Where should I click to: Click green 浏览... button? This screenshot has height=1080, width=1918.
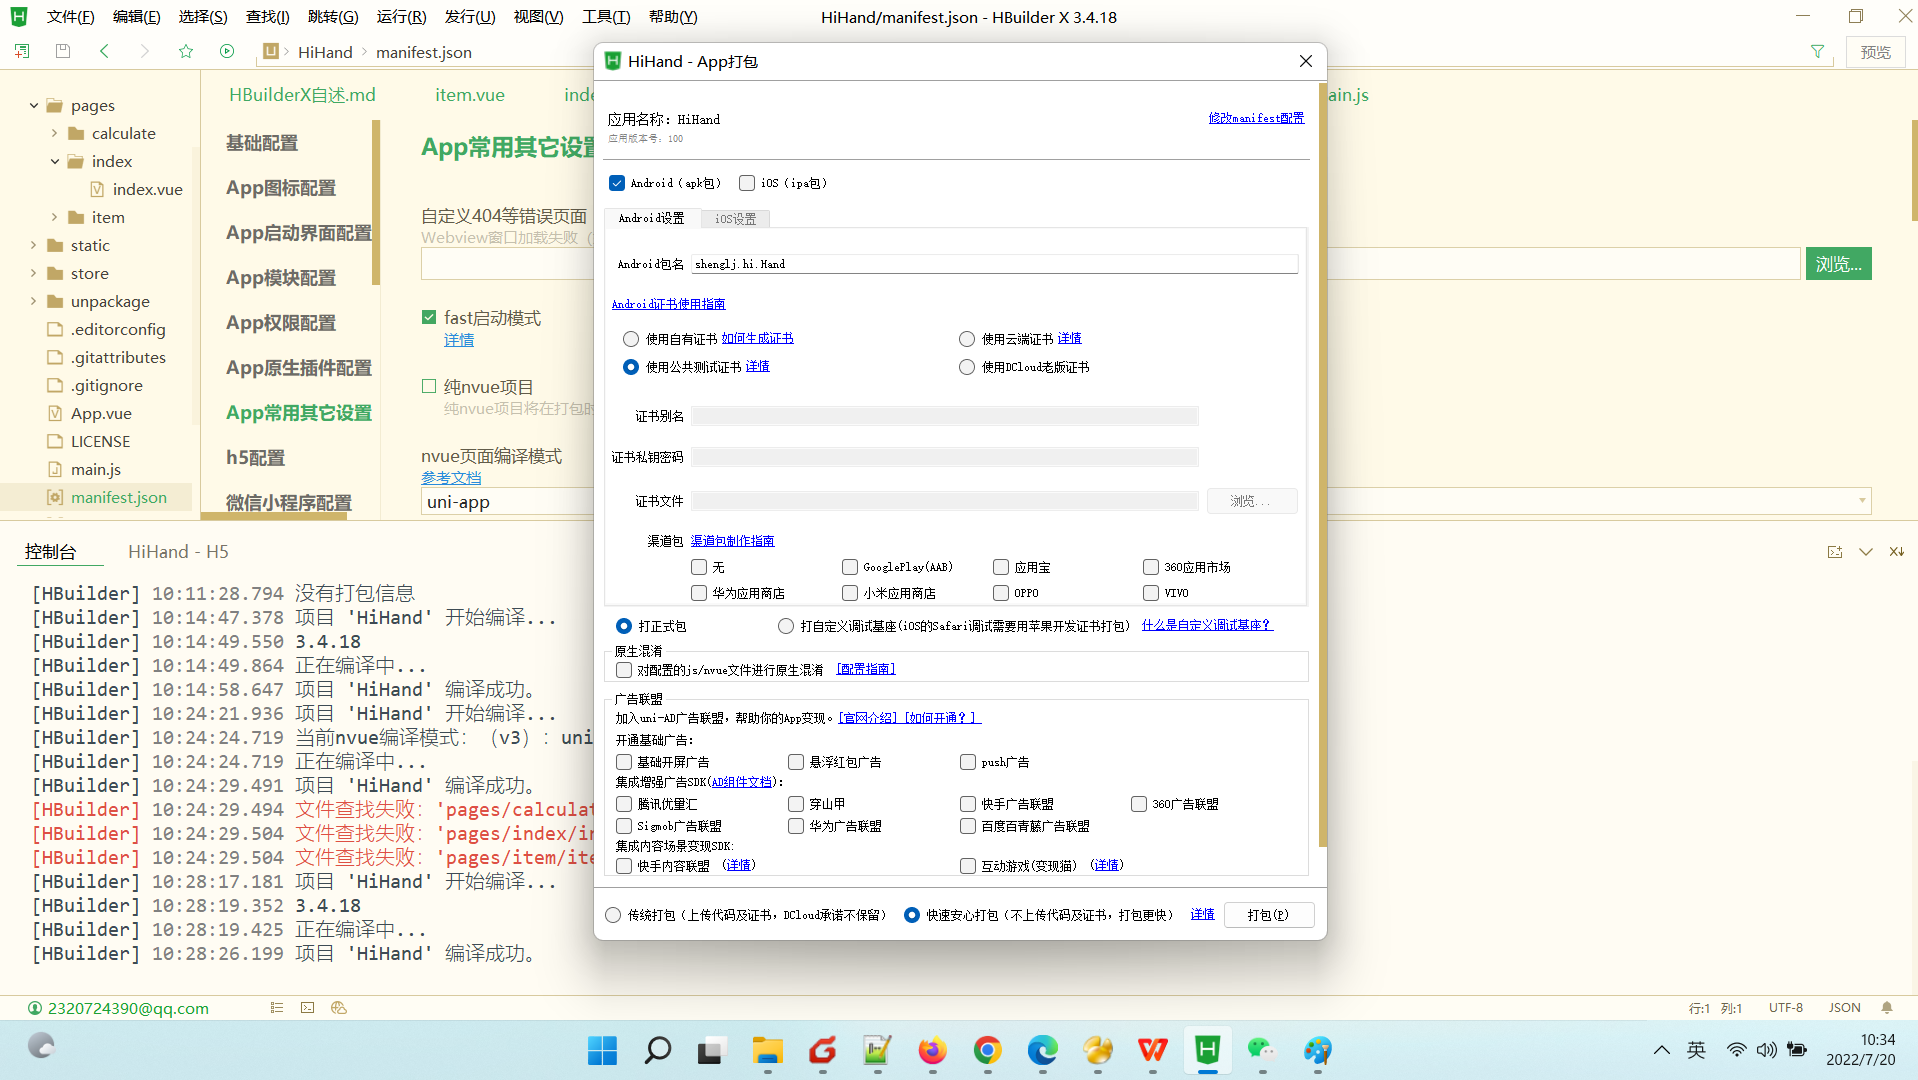pyautogui.click(x=1838, y=264)
